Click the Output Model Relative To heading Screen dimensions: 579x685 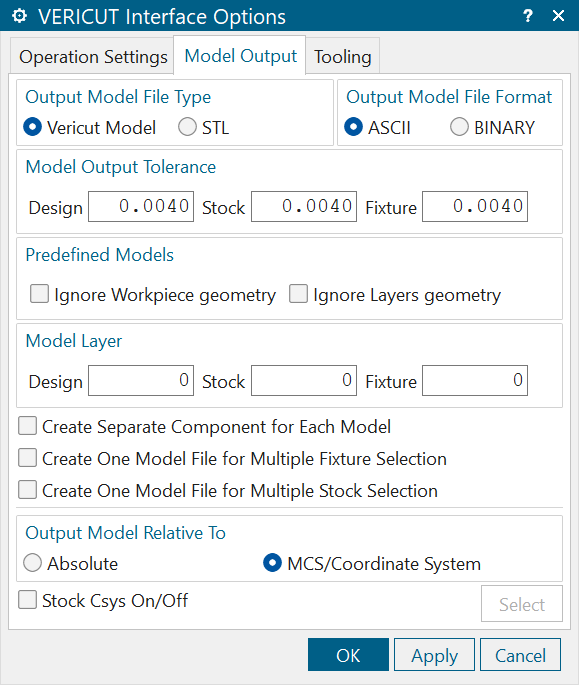click(125, 533)
